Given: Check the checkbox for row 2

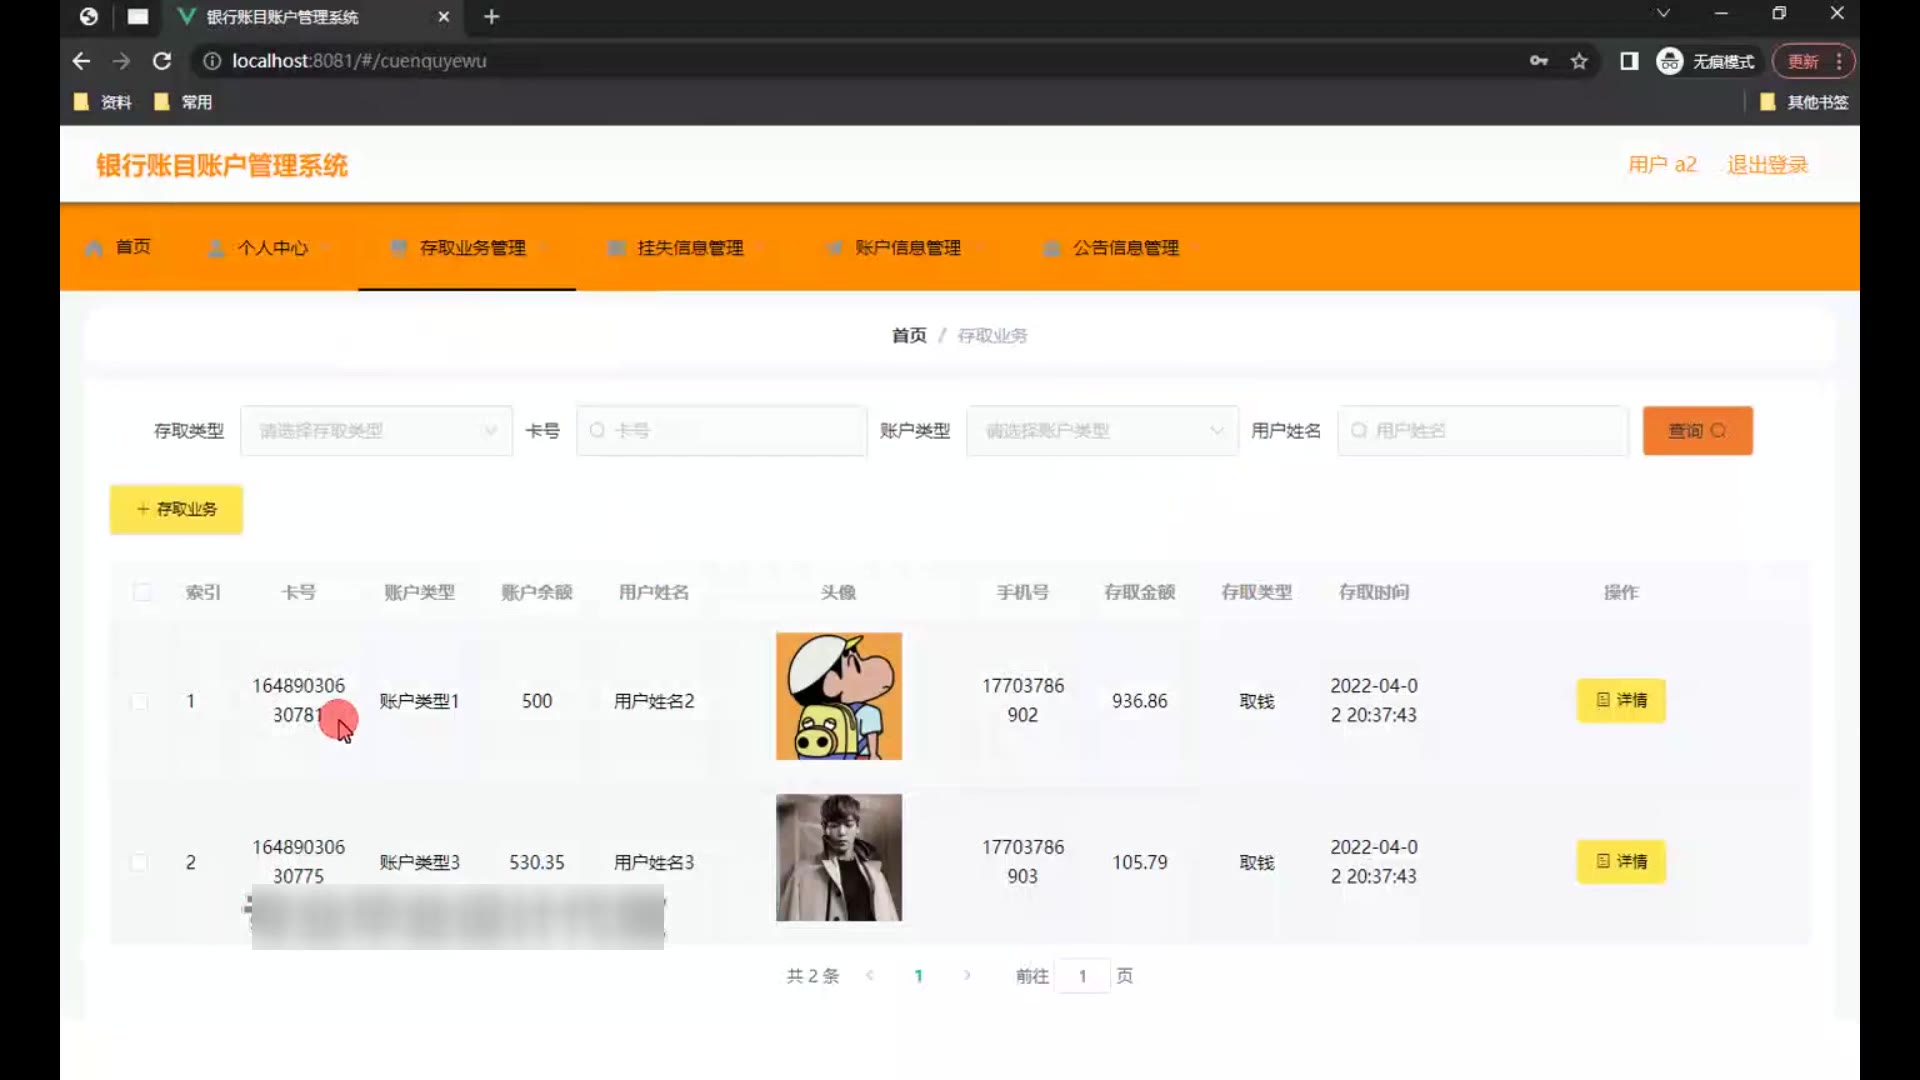Looking at the screenshot, I should point(140,862).
